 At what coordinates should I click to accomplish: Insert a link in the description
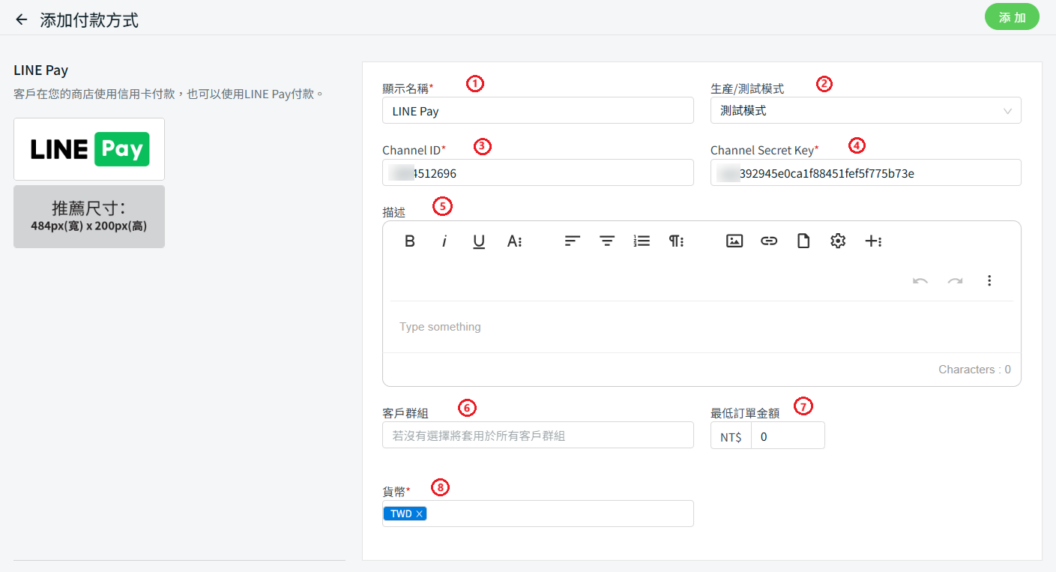(x=768, y=241)
